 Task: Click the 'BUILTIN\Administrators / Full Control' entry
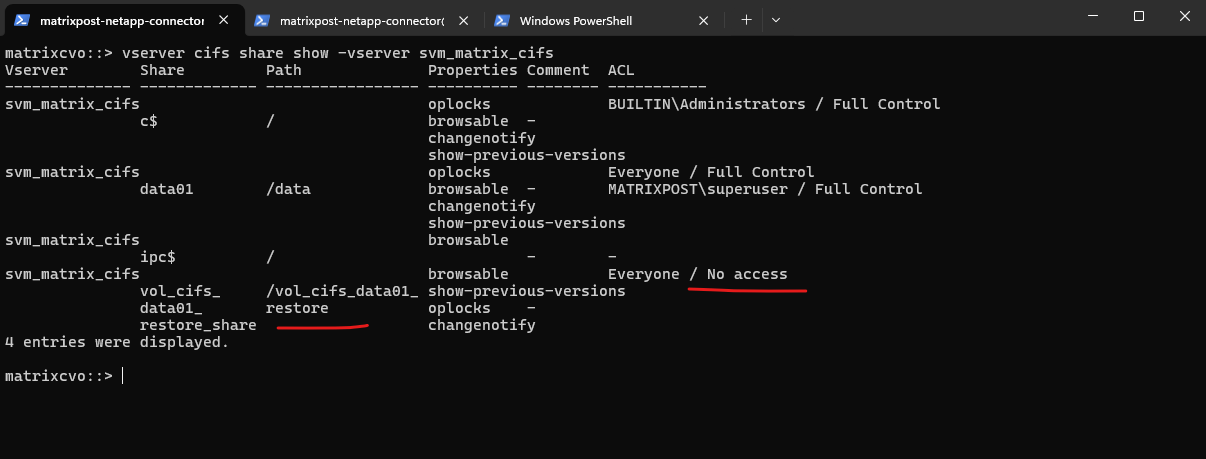(773, 104)
